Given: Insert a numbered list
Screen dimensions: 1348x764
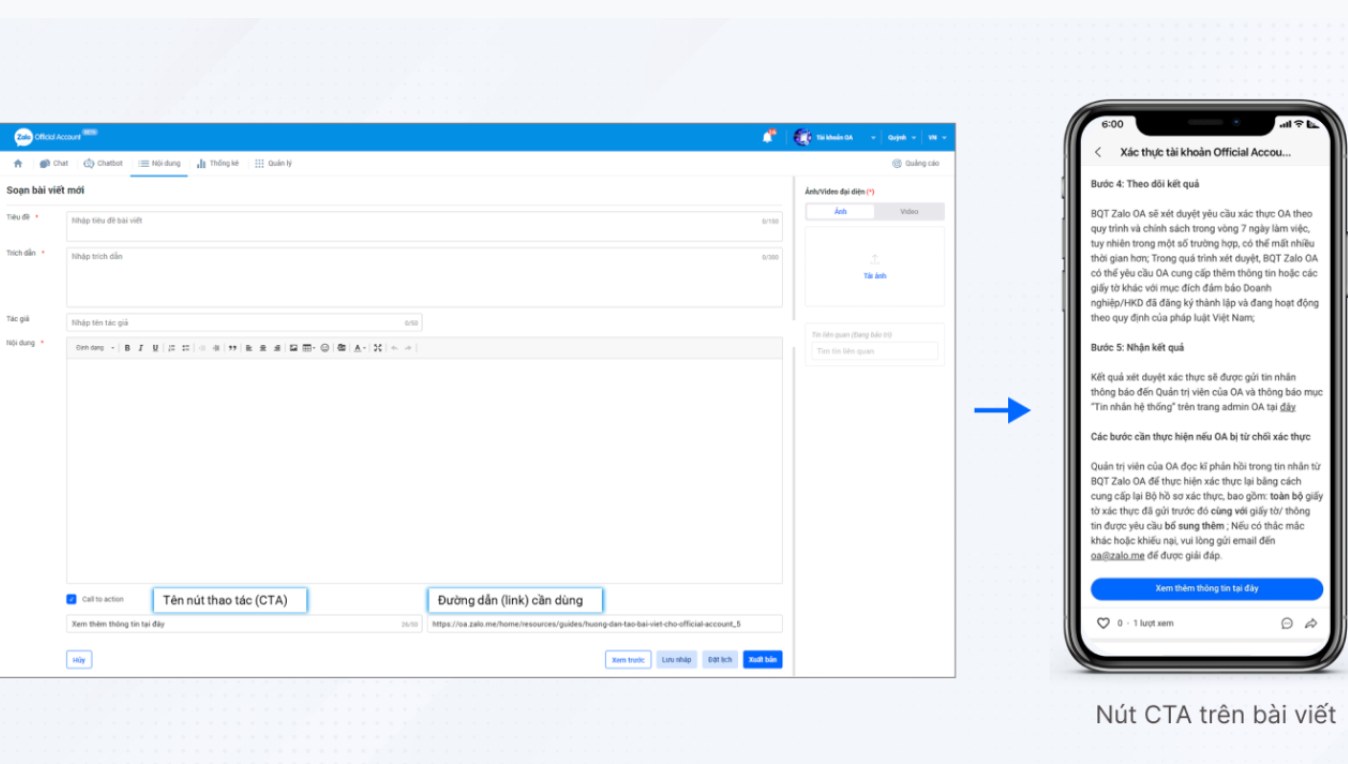Looking at the screenshot, I should tap(172, 348).
